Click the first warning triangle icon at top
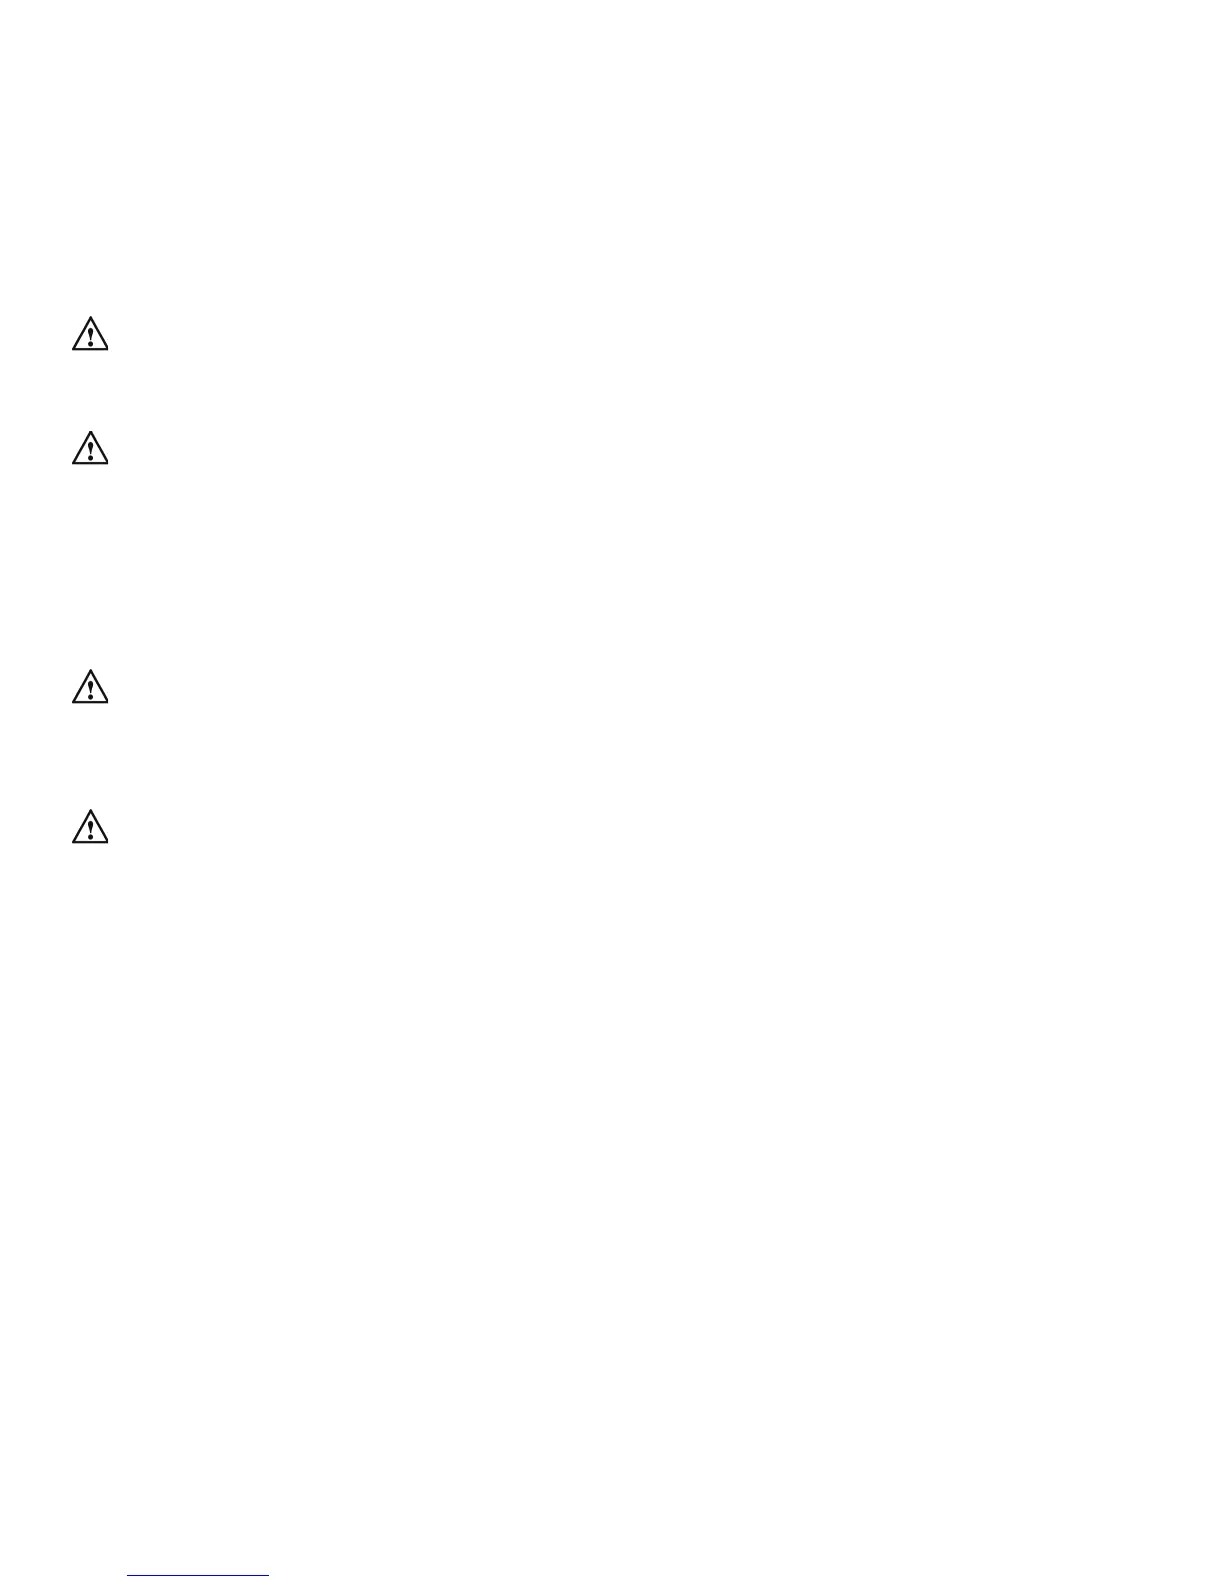Viewport: 1224px width, 1584px height. [x=90, y=334]
